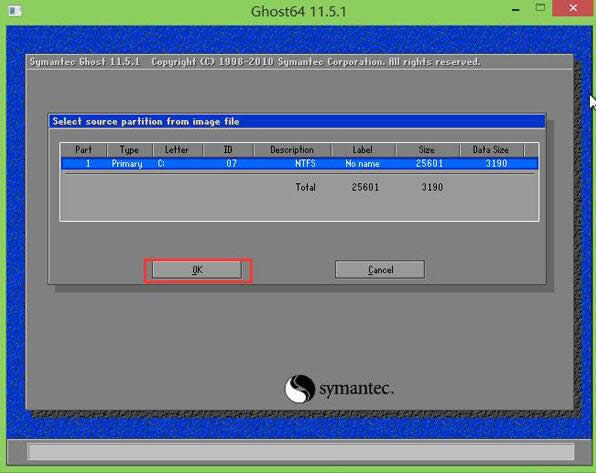Click the Letter column header
This screenshot has width=596, height=473.
[x=178, y=150]
